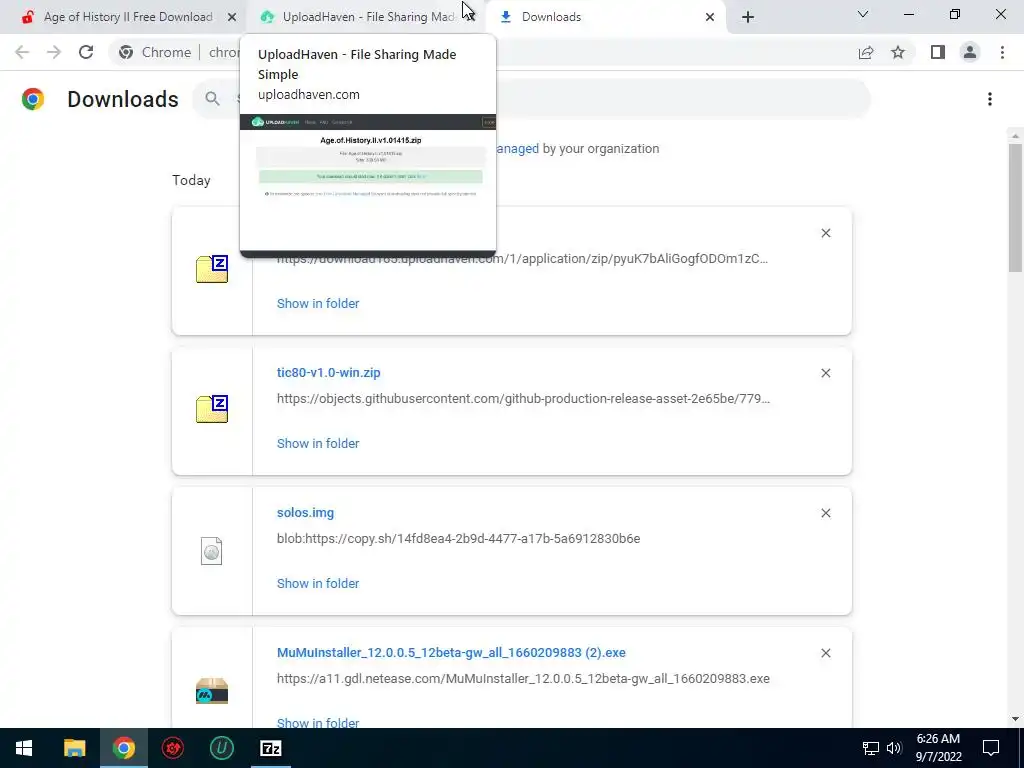
Task: Open volume control tray icon
Action: point(894,748)
